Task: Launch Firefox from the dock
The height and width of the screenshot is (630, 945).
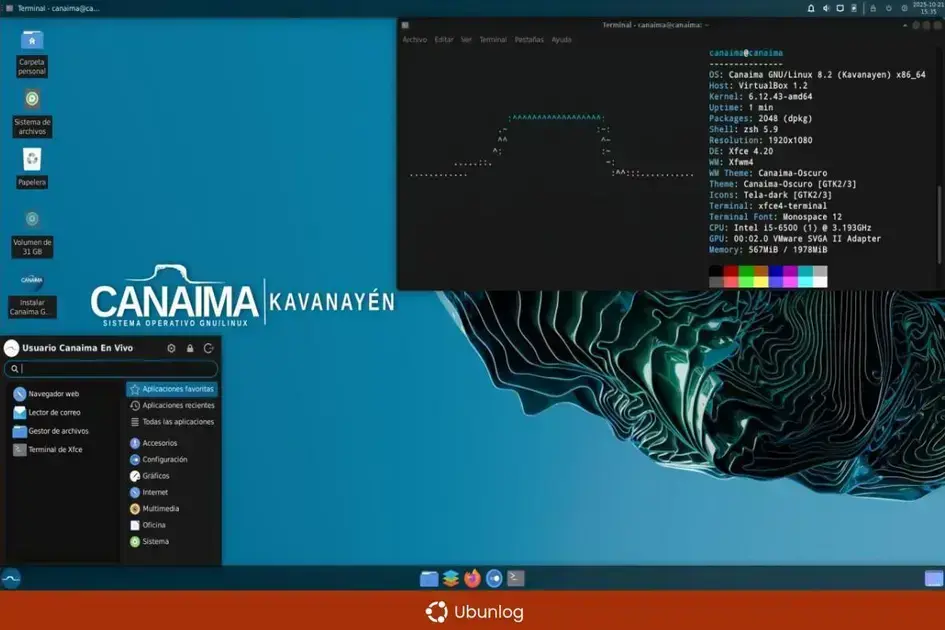Action: pyautogui.click(x=472, y=578)
